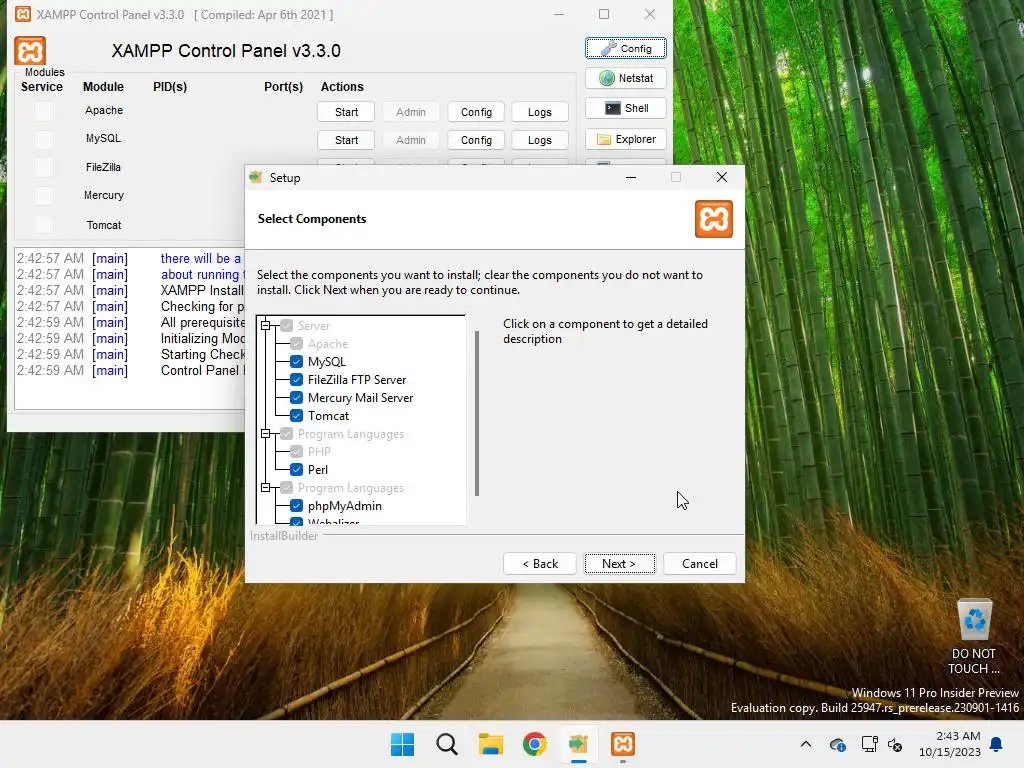The height and width of the screenshot is (768, 1024).
Task: Start the Apache module
Action: pyautogui.click(x=346, y=112)
